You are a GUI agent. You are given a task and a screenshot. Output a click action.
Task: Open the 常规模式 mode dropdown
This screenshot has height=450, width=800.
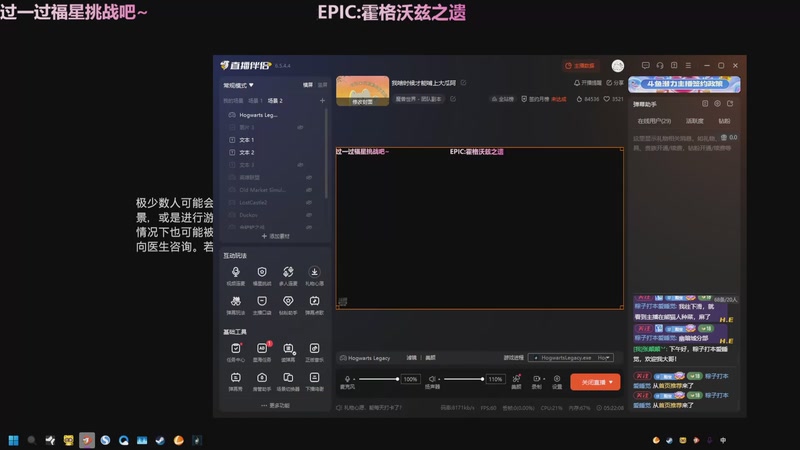click(238, 85)
